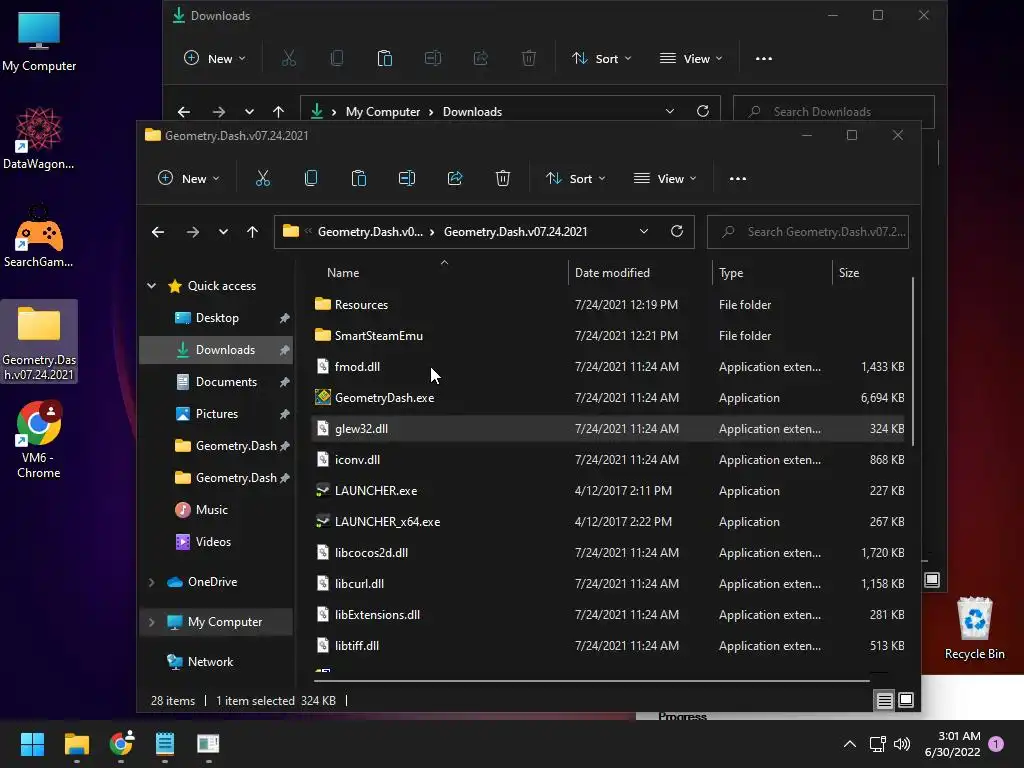Open the See more ellipsis in Geometry.Dash window

(737, 178)
